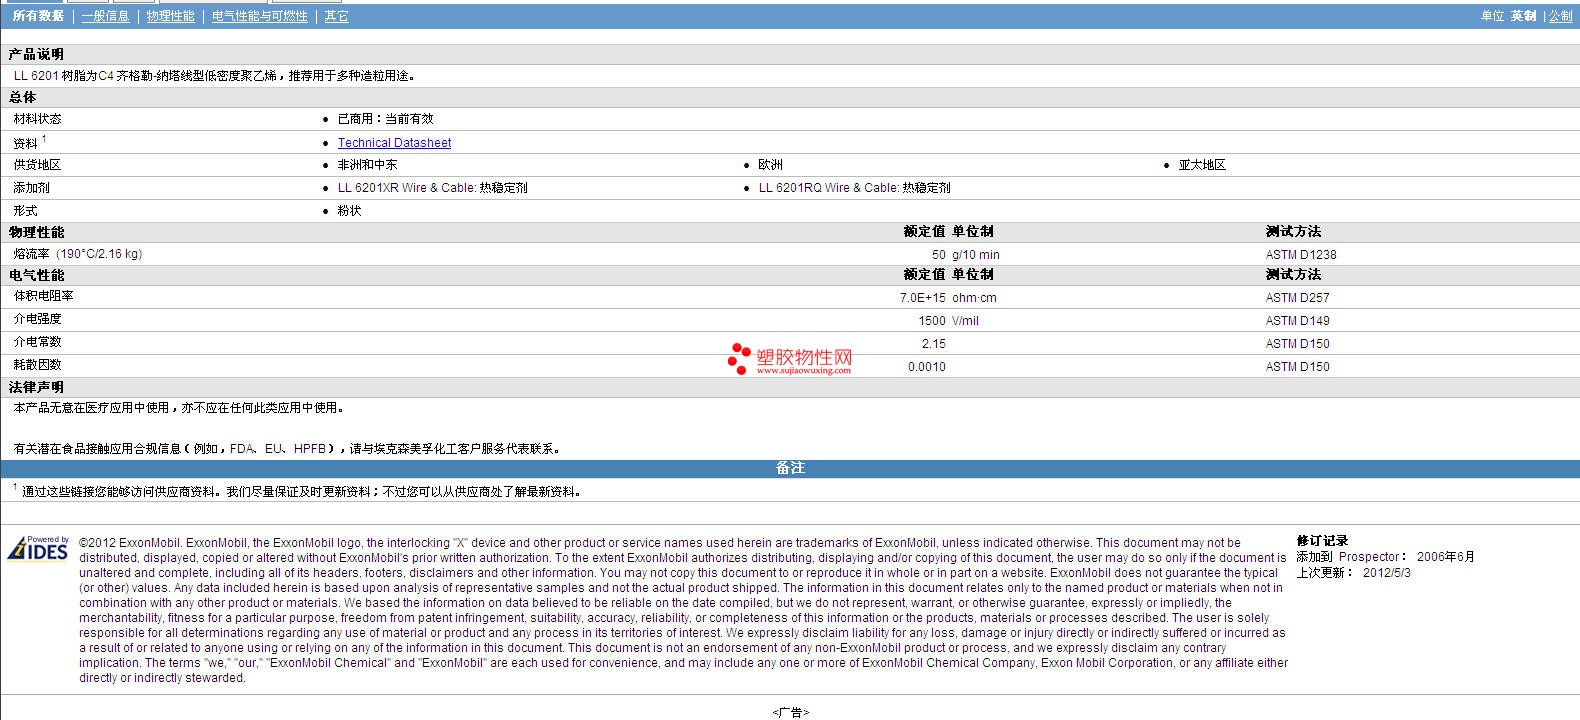Select the 材料状态 row label
1580x720 pixels.
(x=37, y=119)
